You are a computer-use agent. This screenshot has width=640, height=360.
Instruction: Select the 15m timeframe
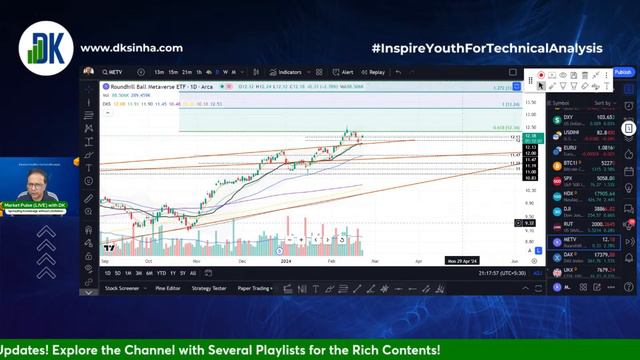(x=173, y=72)
